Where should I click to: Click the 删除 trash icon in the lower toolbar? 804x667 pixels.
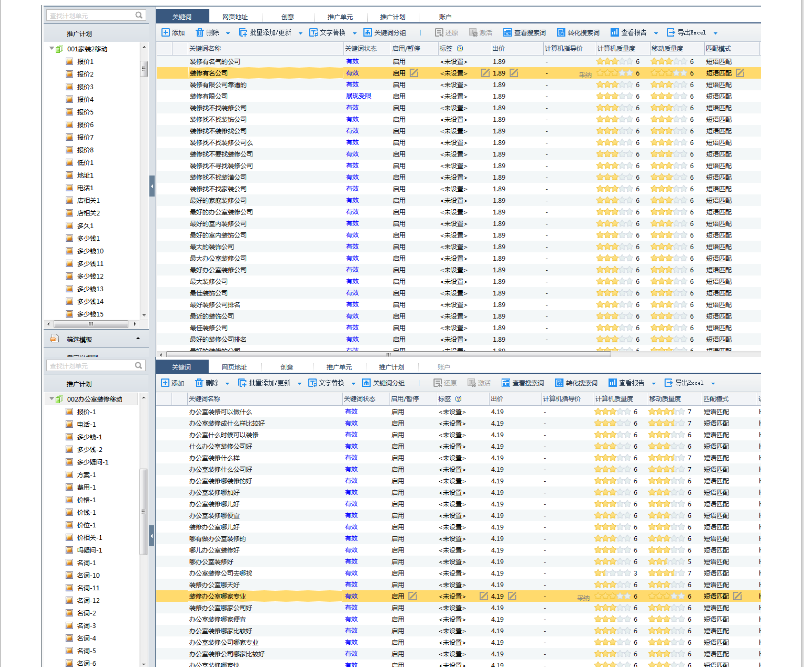199,383
